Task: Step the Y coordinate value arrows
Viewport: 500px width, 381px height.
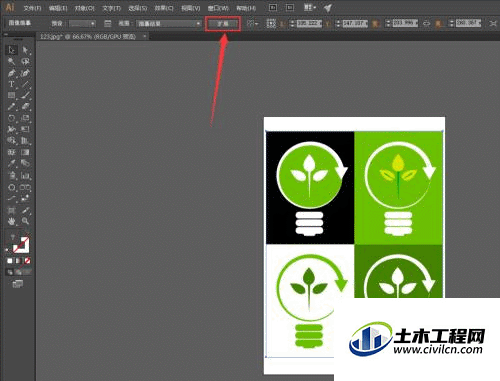Action: [338, 24]
